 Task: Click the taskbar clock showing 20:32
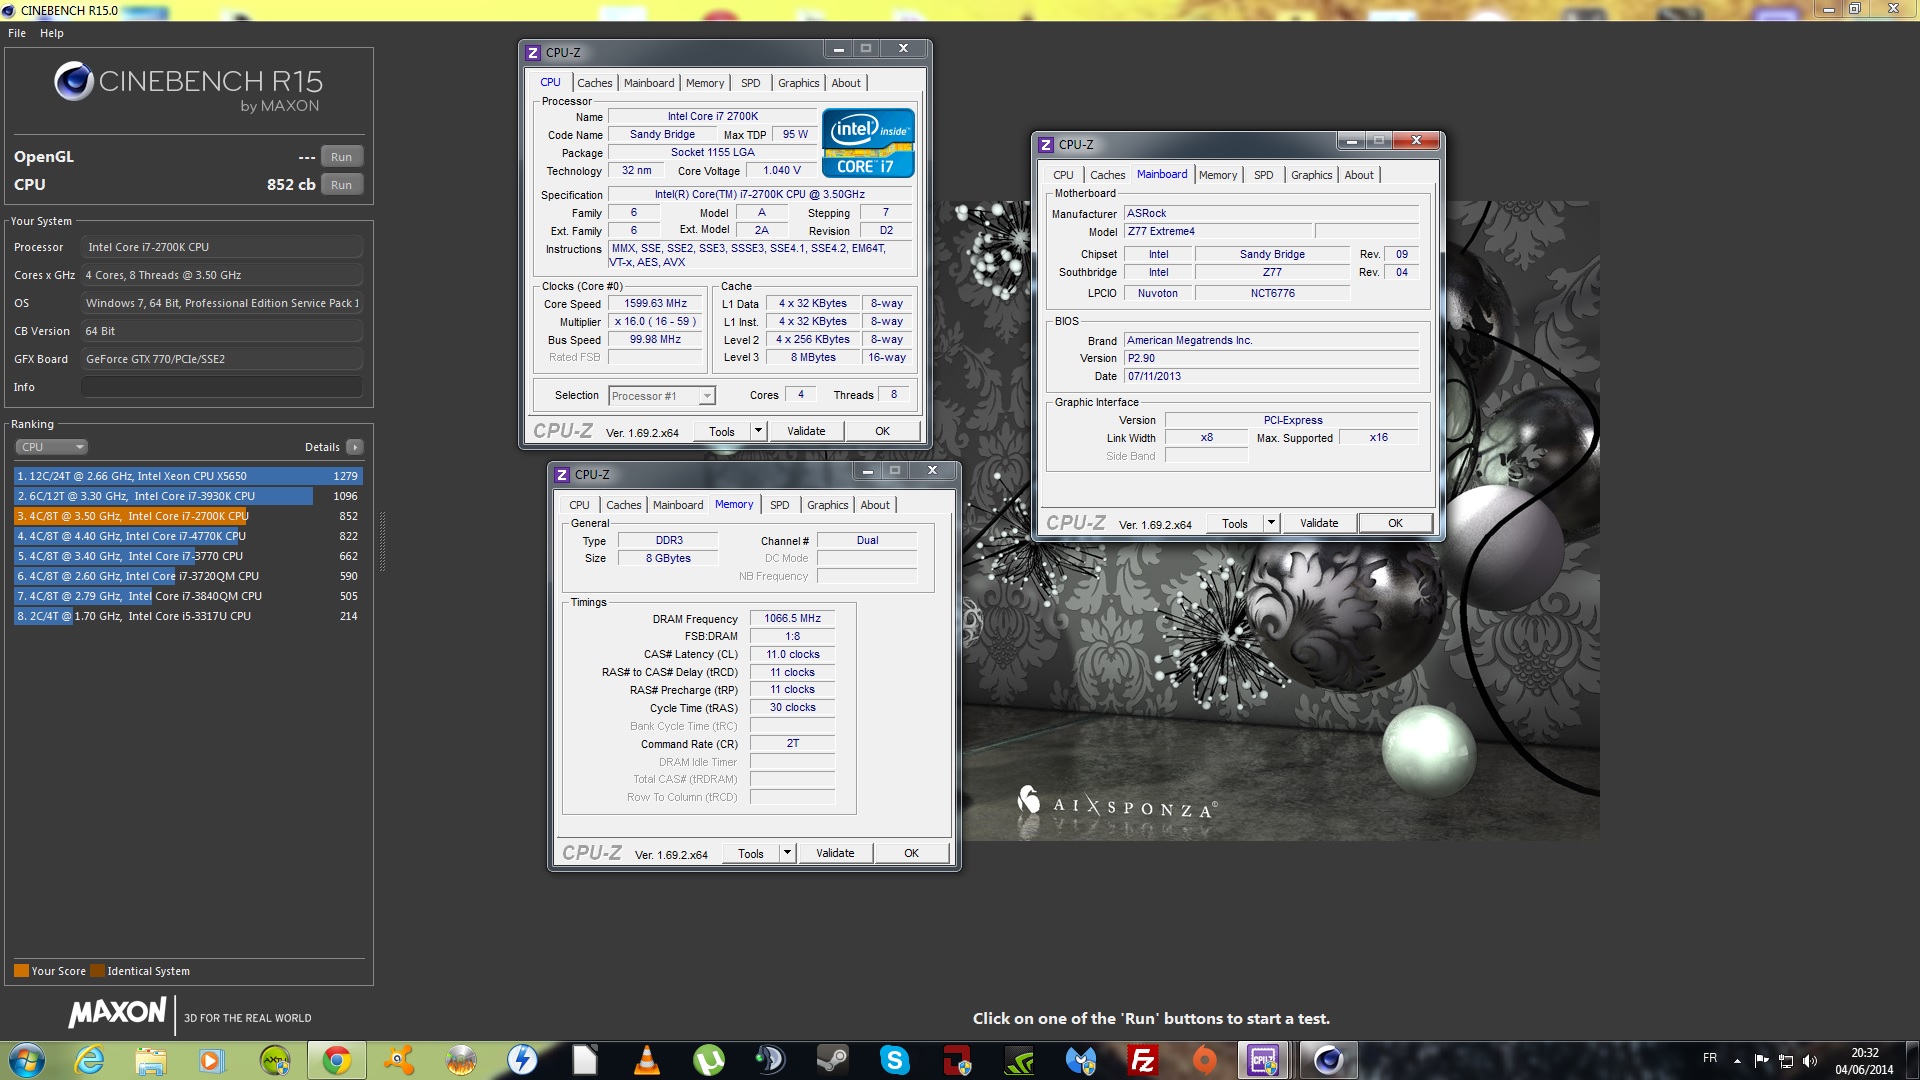[x=1864, y=1061]
